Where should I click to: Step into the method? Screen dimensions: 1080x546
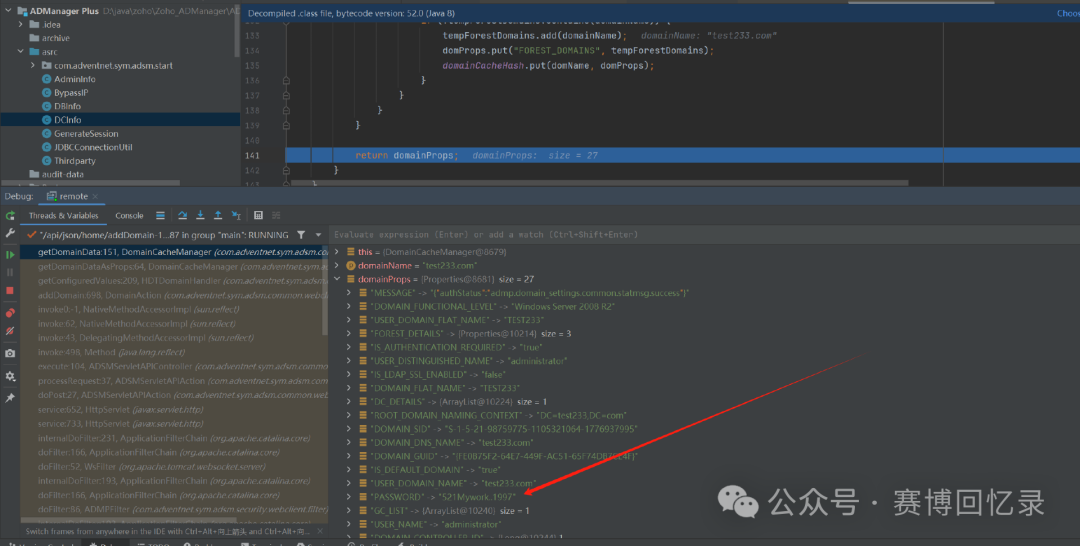[x=200, y=216]
